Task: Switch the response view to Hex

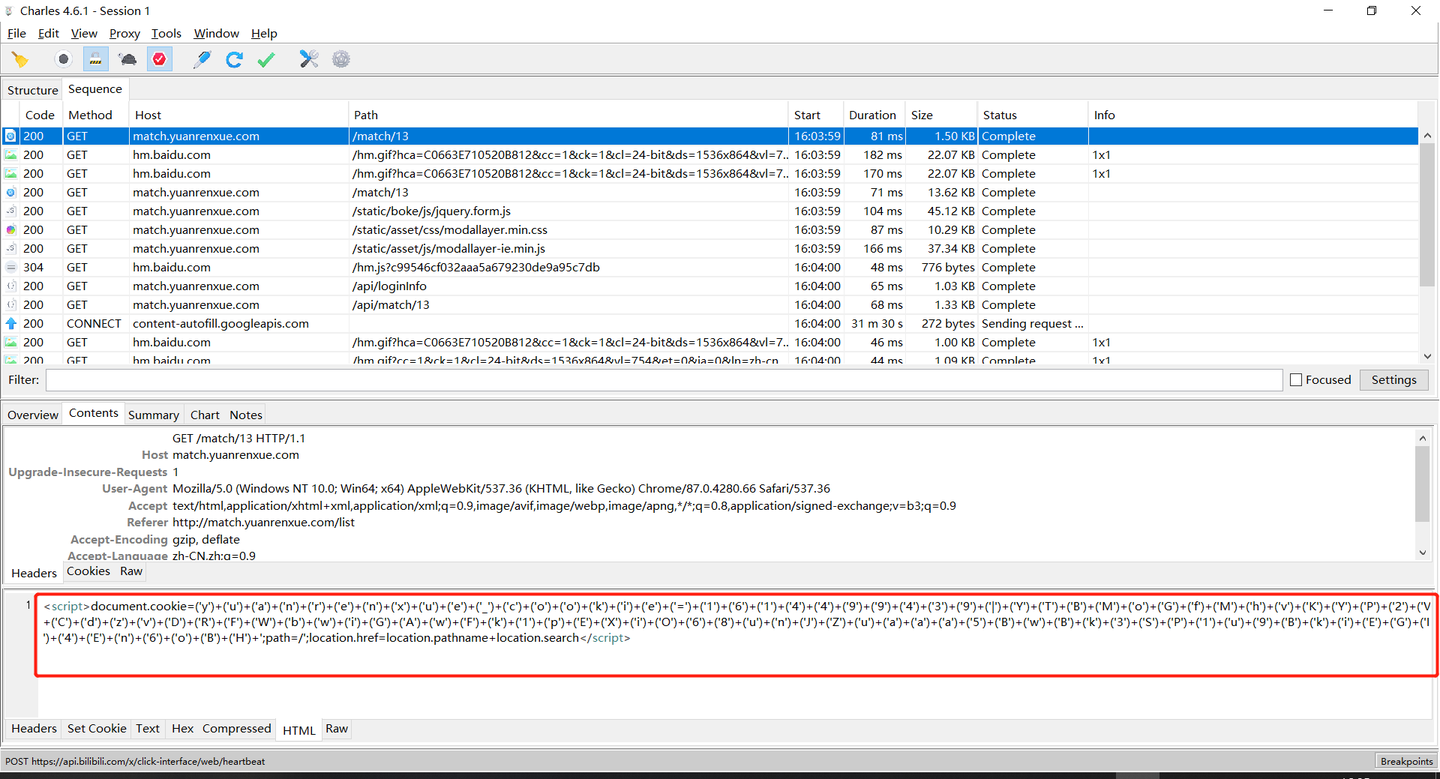Action: coord(182,729)
